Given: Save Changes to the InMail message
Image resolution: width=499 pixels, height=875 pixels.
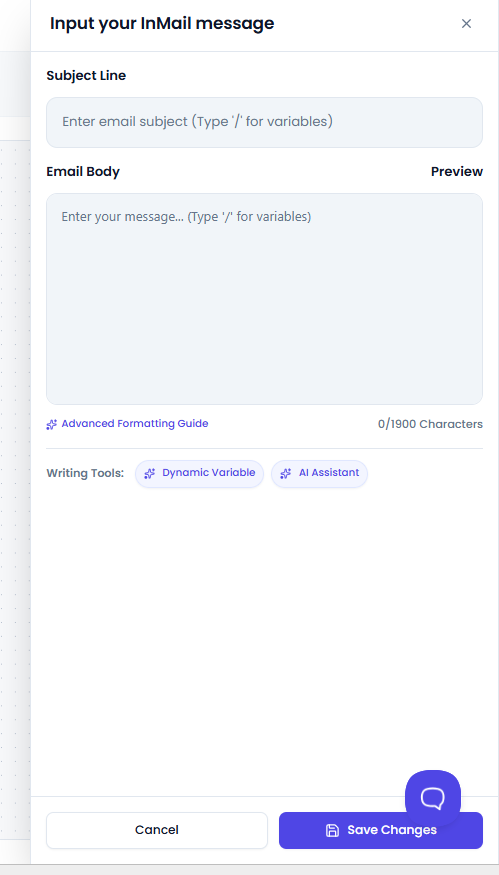Looking at the screenshot, I should pos(381,830).
